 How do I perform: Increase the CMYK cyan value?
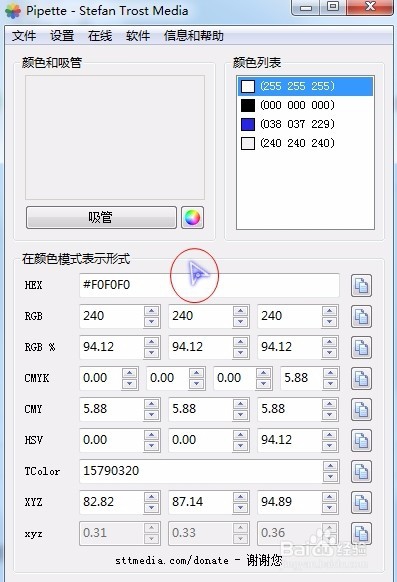tap(129, 373)
